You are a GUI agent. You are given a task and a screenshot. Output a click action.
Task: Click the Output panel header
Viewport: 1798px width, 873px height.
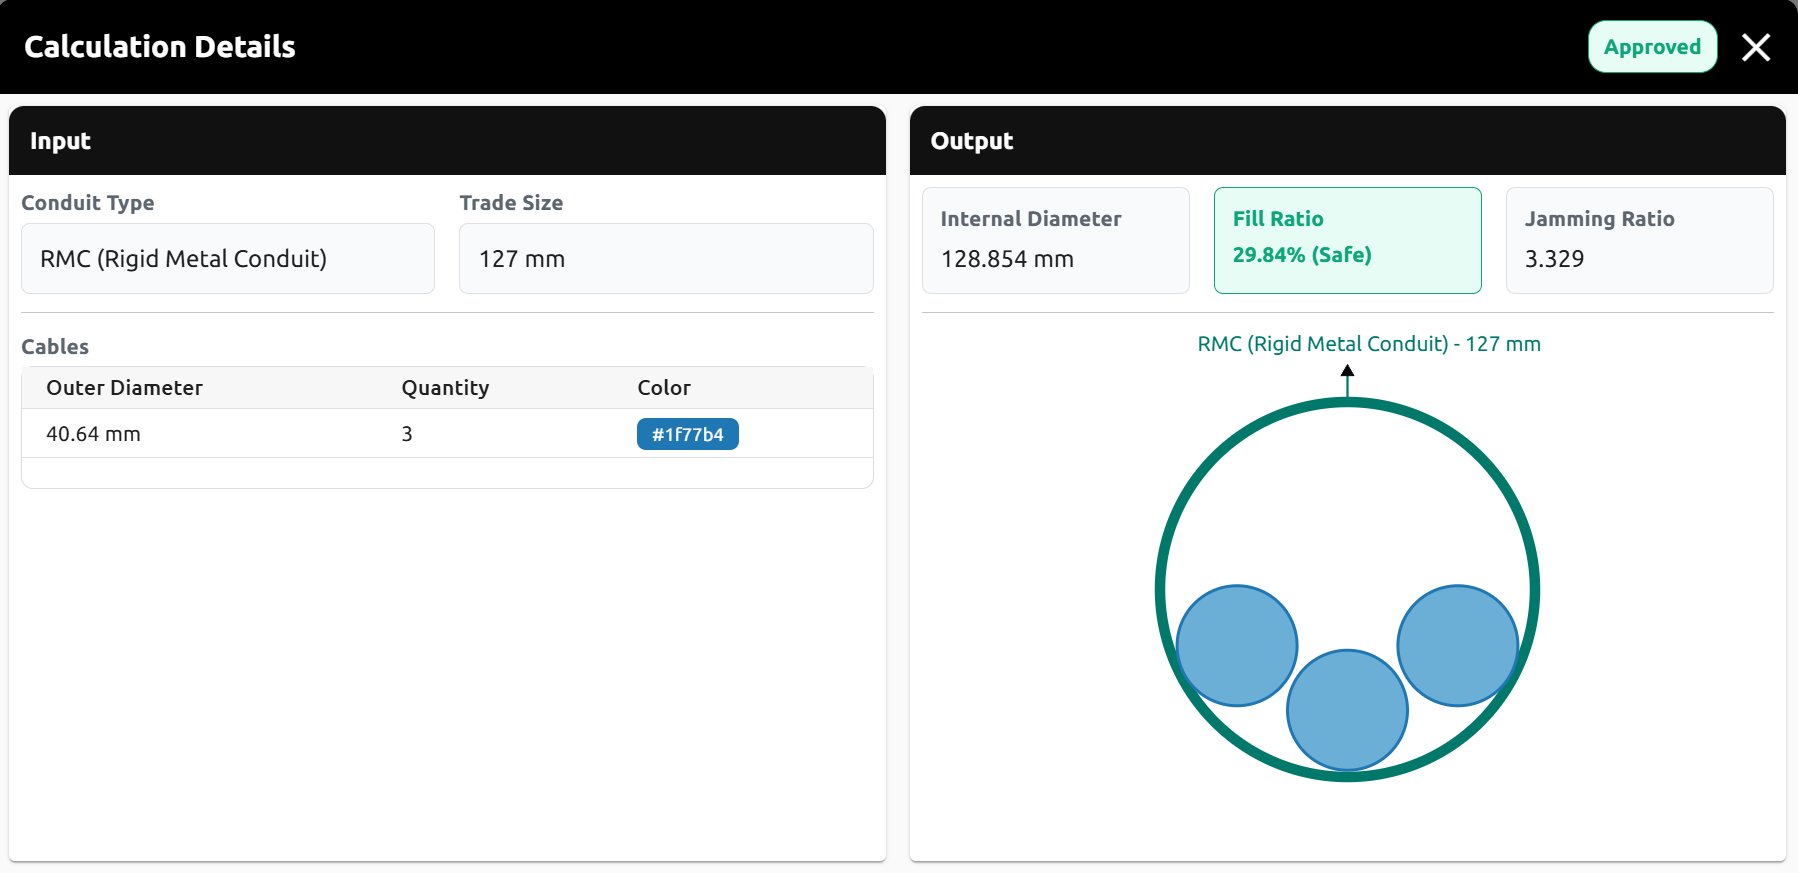(1346, 141)
